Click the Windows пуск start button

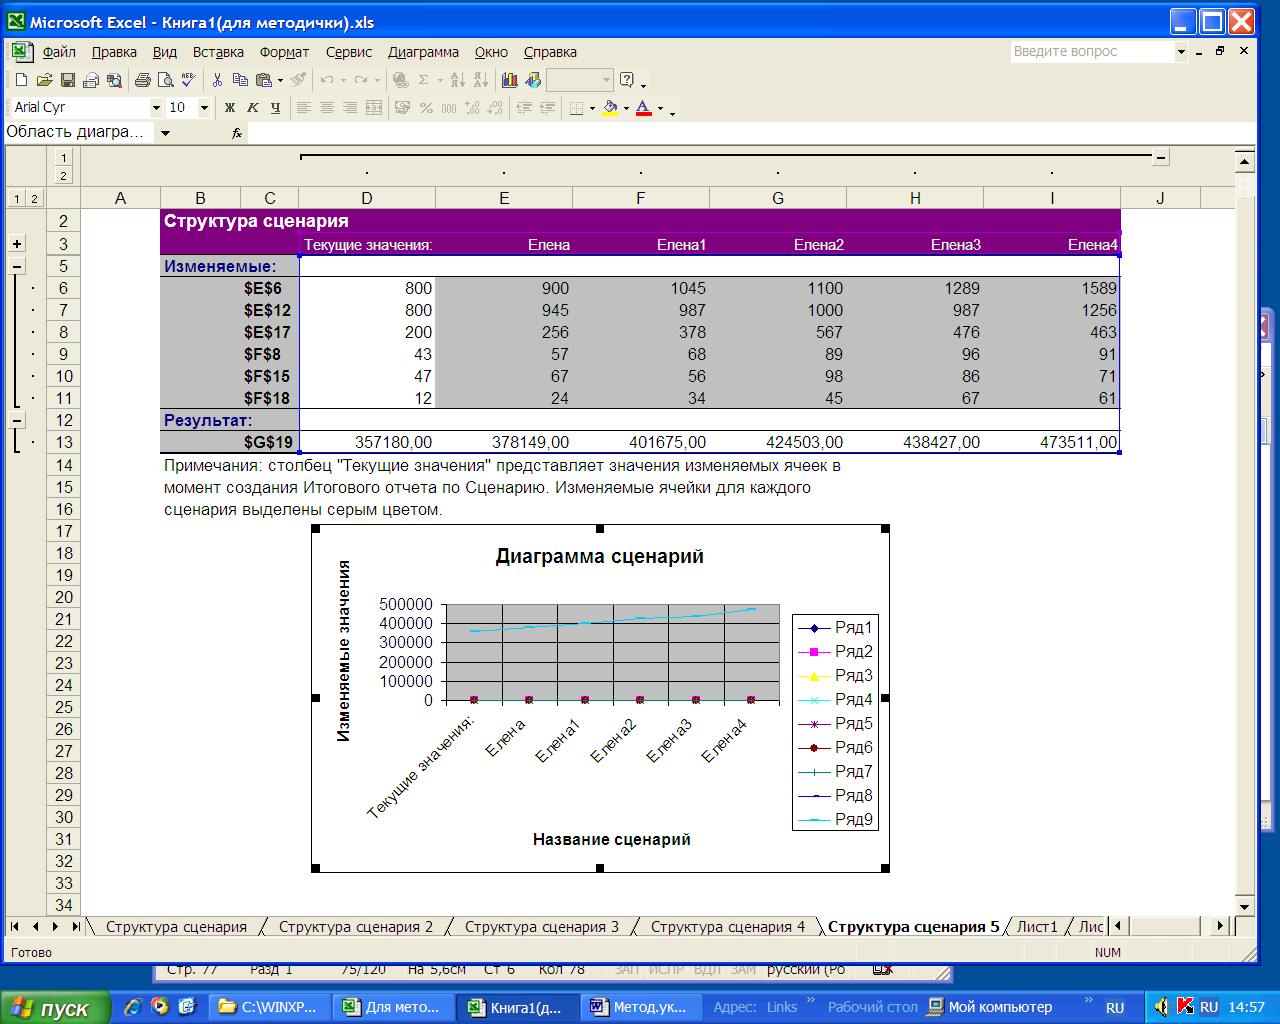point(57,1007)
